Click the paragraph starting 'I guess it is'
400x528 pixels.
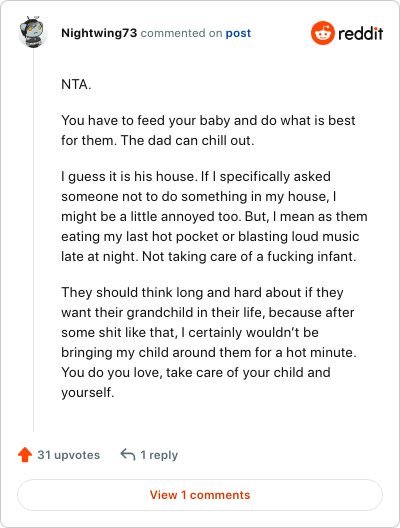(214, 216)
